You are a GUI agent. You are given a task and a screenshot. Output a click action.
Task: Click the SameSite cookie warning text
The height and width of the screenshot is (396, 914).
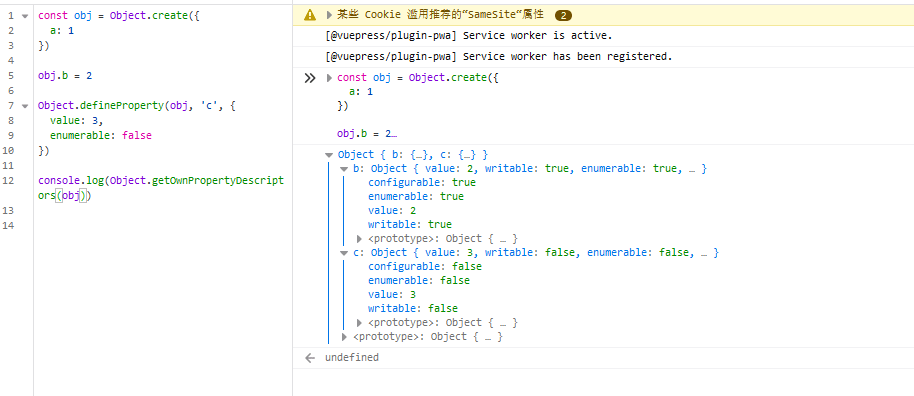click(x=440, y=15)
